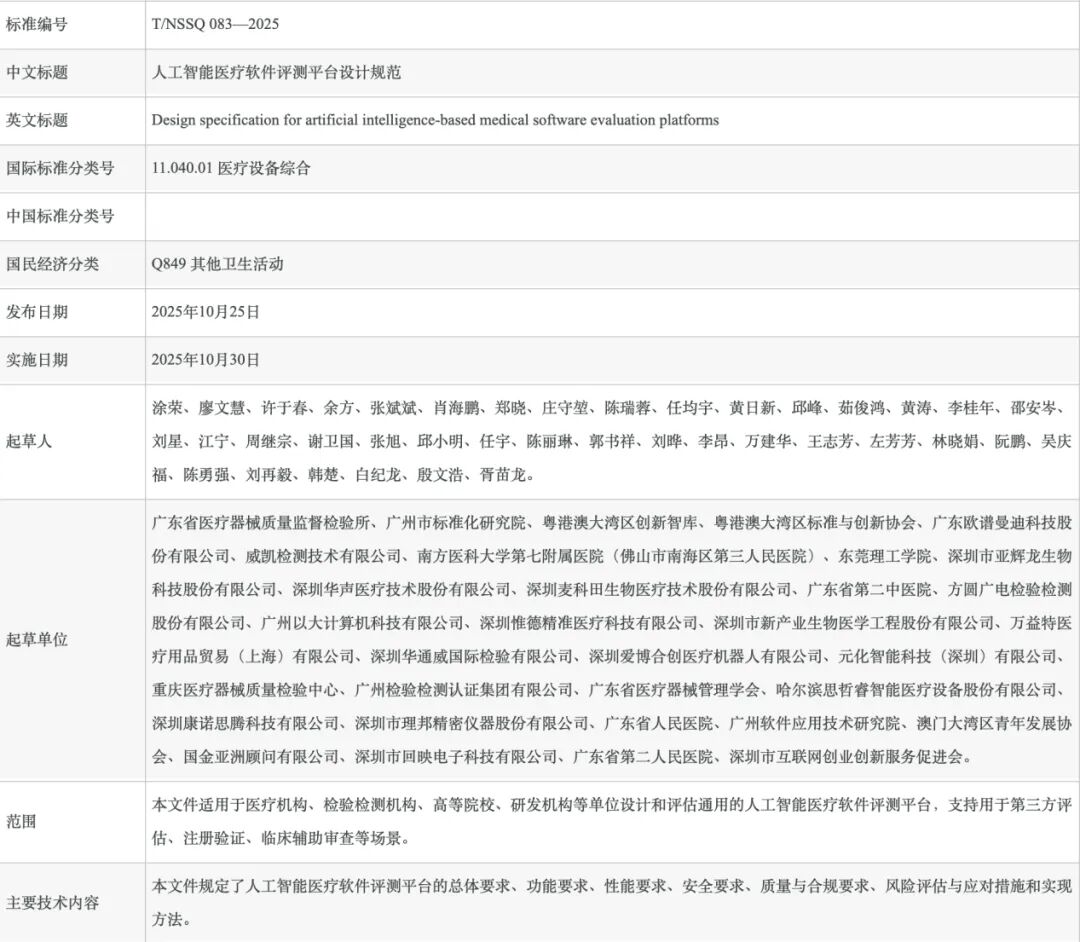This screenshot has width=1080, height=942.
Task: Click the 主要技术内容 label cell
Action: click(x=52, y=902)
